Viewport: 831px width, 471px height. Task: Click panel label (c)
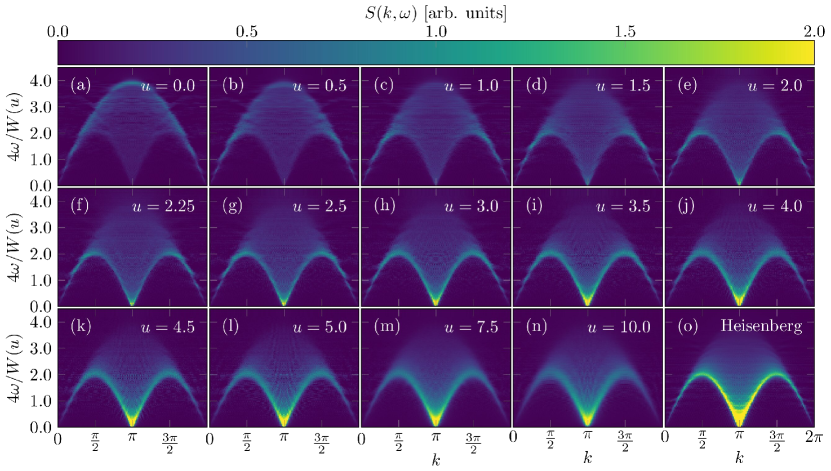(x=384, y=85)
